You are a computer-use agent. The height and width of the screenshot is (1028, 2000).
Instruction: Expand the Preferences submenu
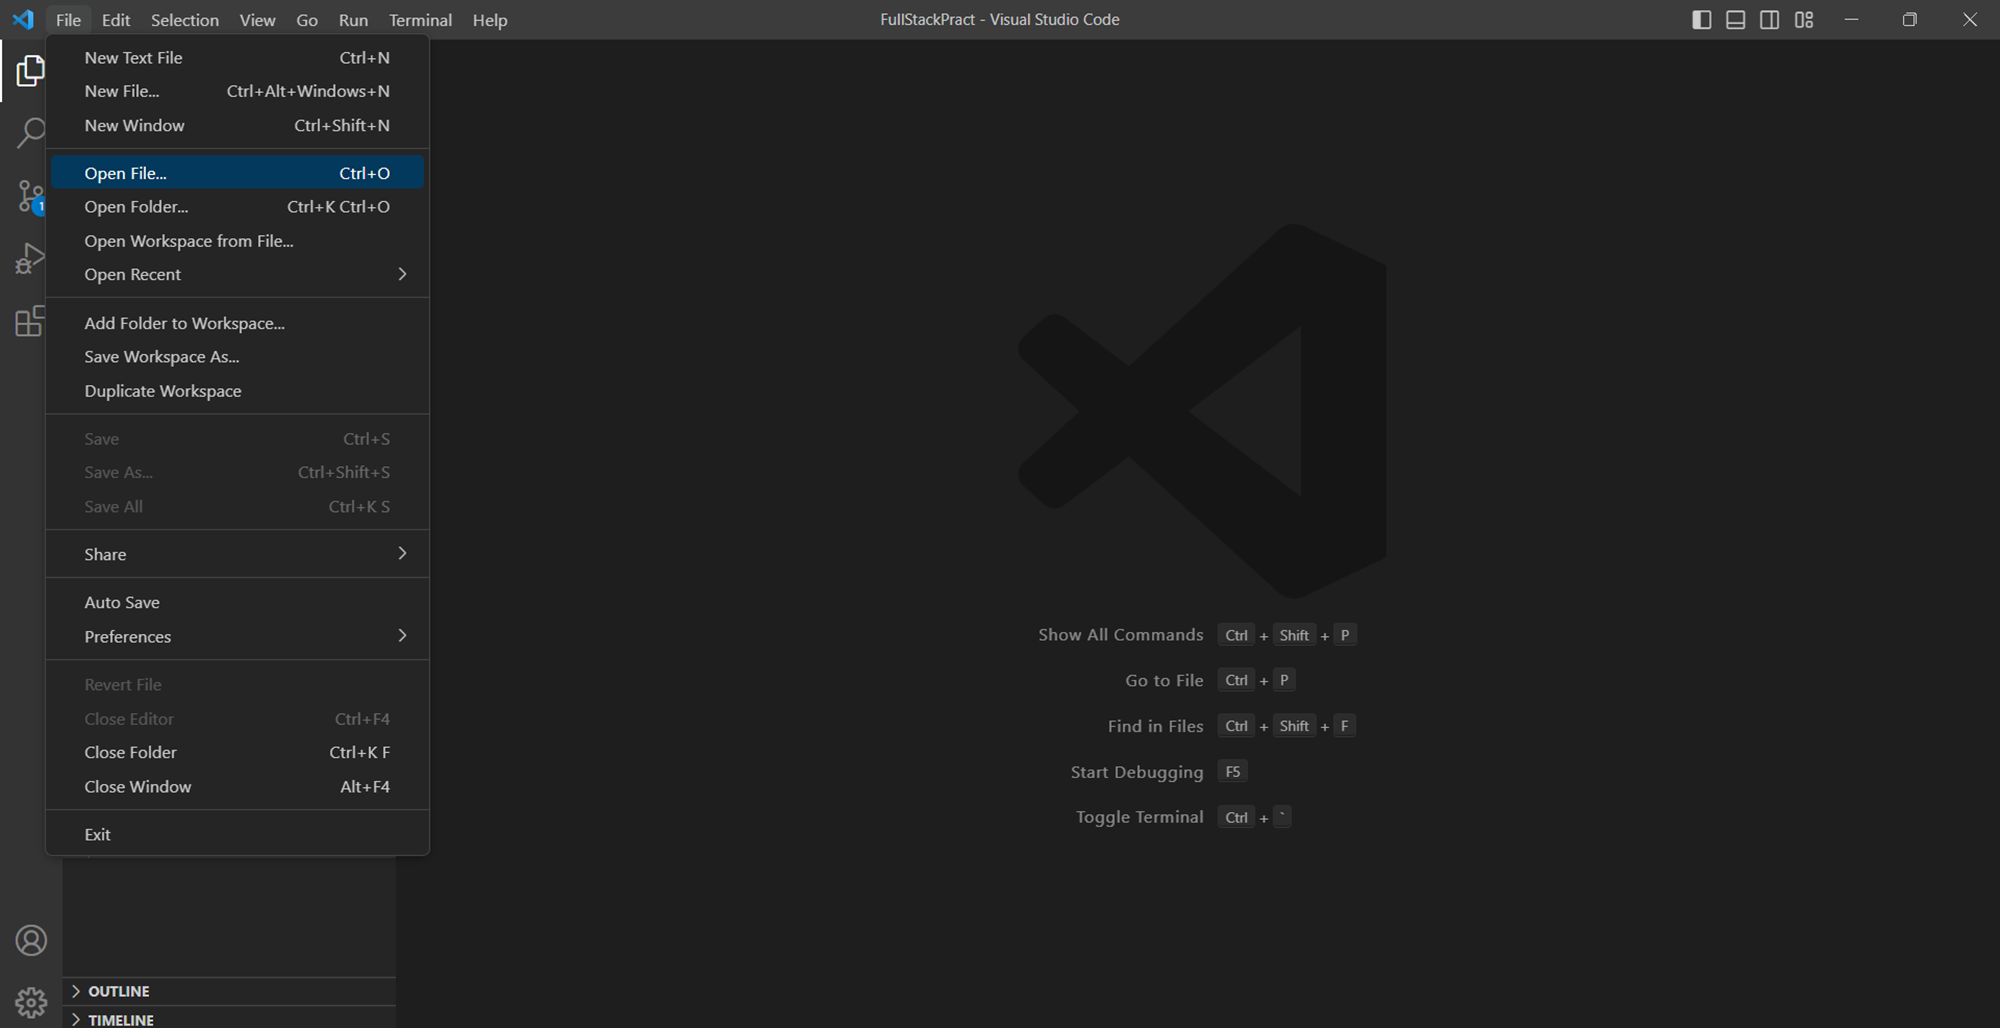point(237,636)
